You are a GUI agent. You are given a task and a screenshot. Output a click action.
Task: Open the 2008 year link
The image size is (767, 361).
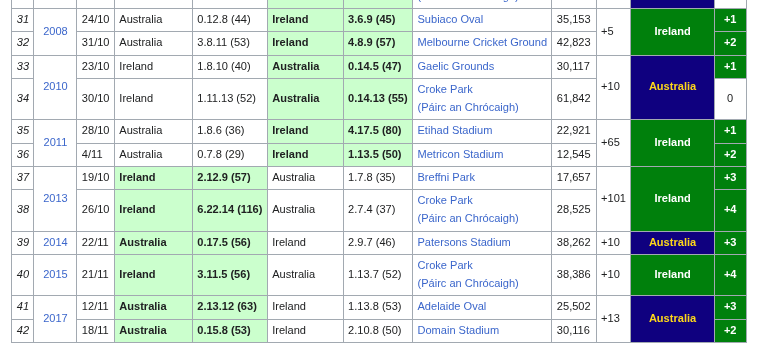[x=55, y=31]
